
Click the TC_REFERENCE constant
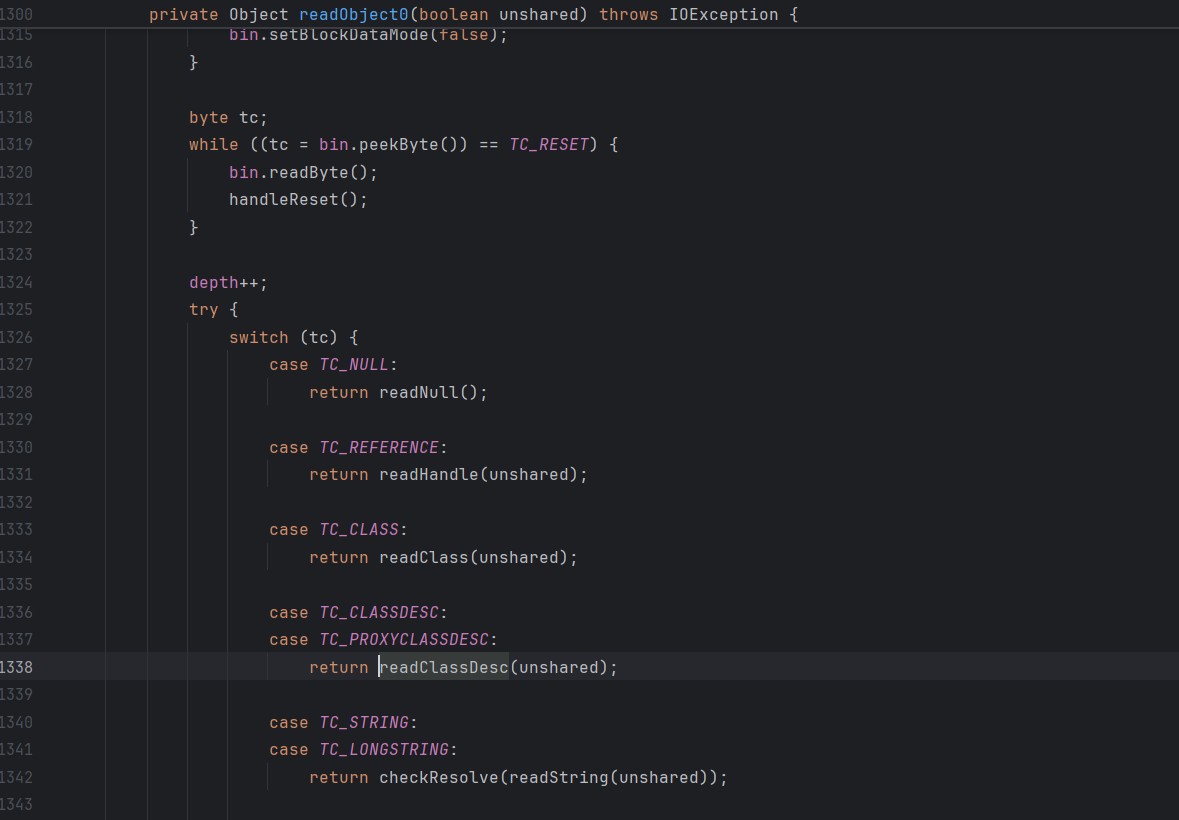click(378, 448)
